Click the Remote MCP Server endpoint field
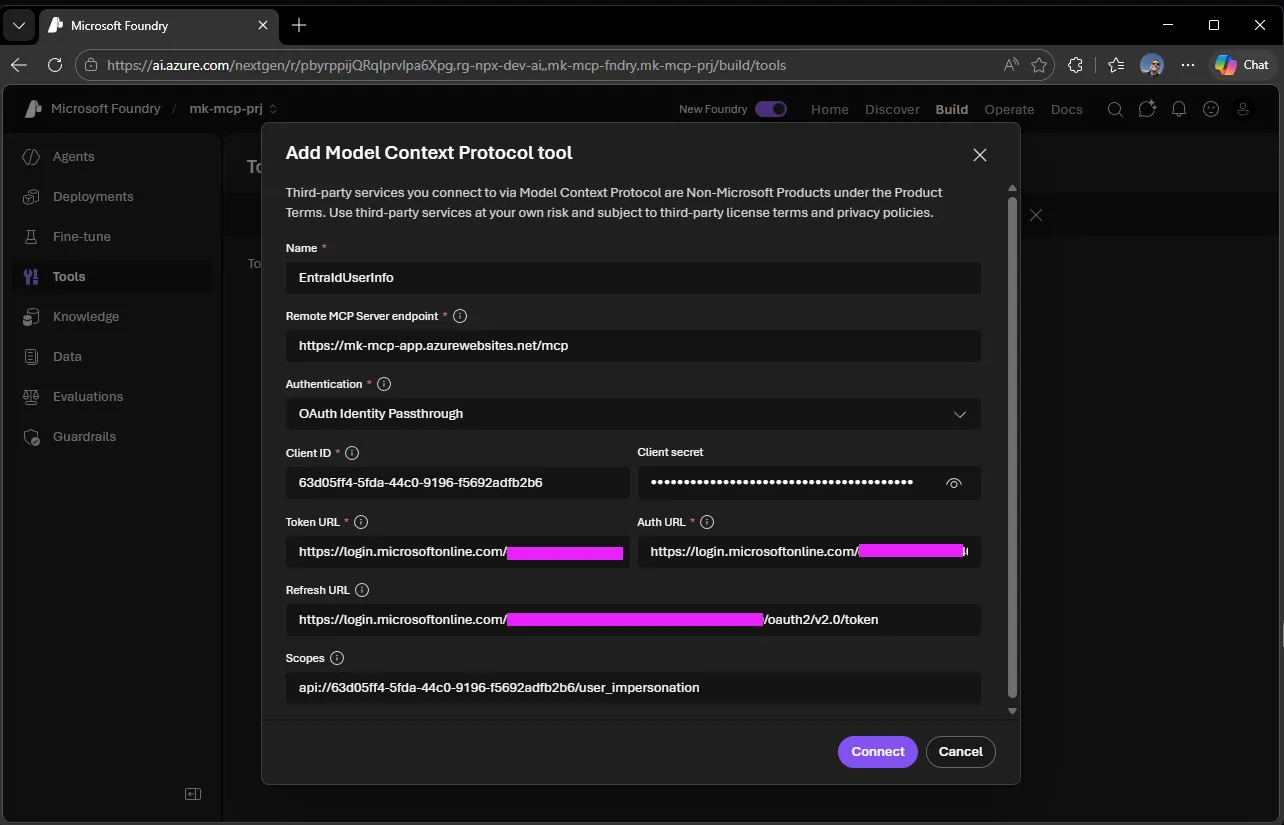This screenshot has width=1284, height=825. point(633,346)
